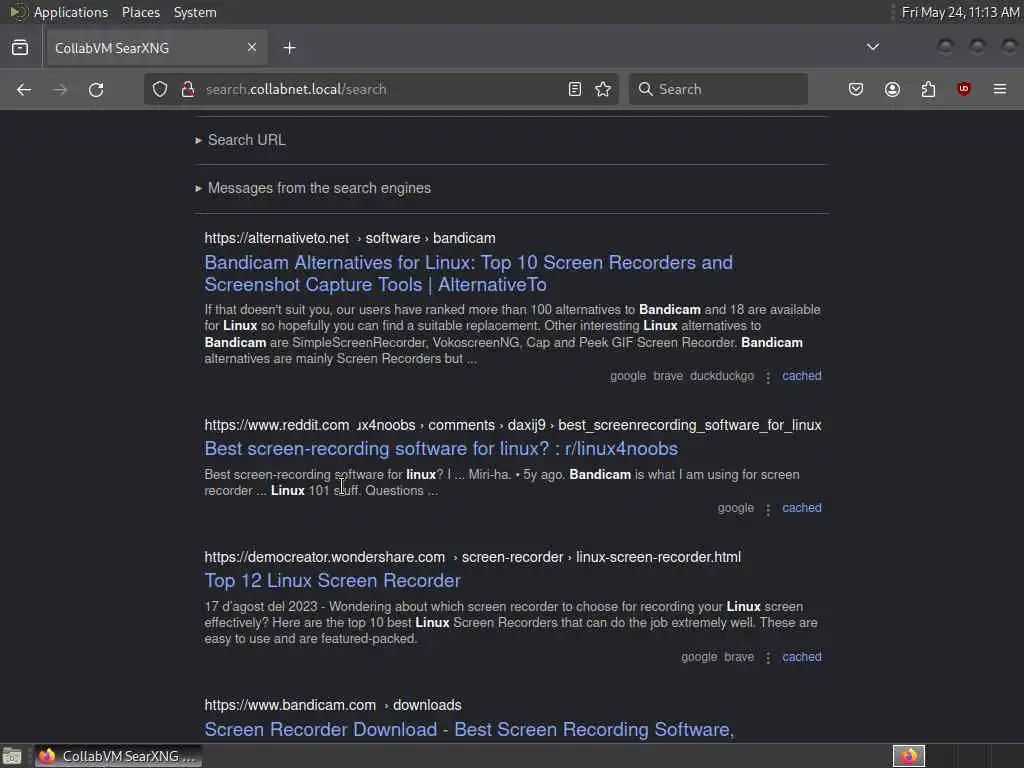This screenshot has width=1024, height=768.
Task: Click the www.bandicam.com URL breadcrumb
Action: (x=333, y=705)
